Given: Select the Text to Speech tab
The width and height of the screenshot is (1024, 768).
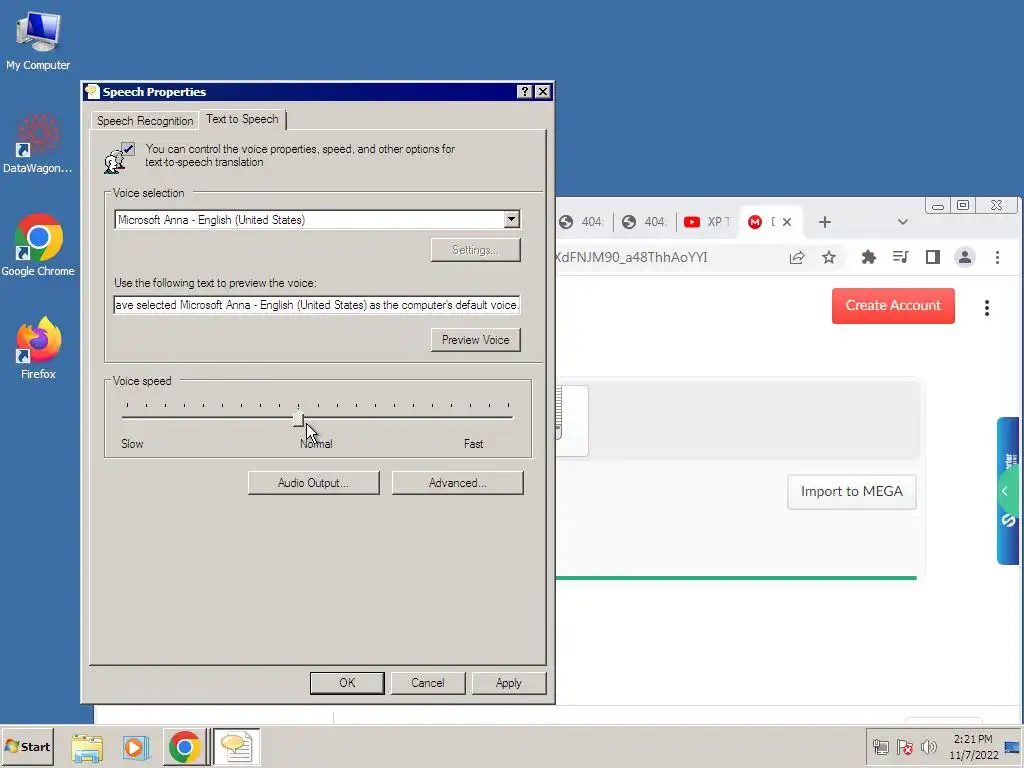Looking at the screenshot, I should [242, 119].
